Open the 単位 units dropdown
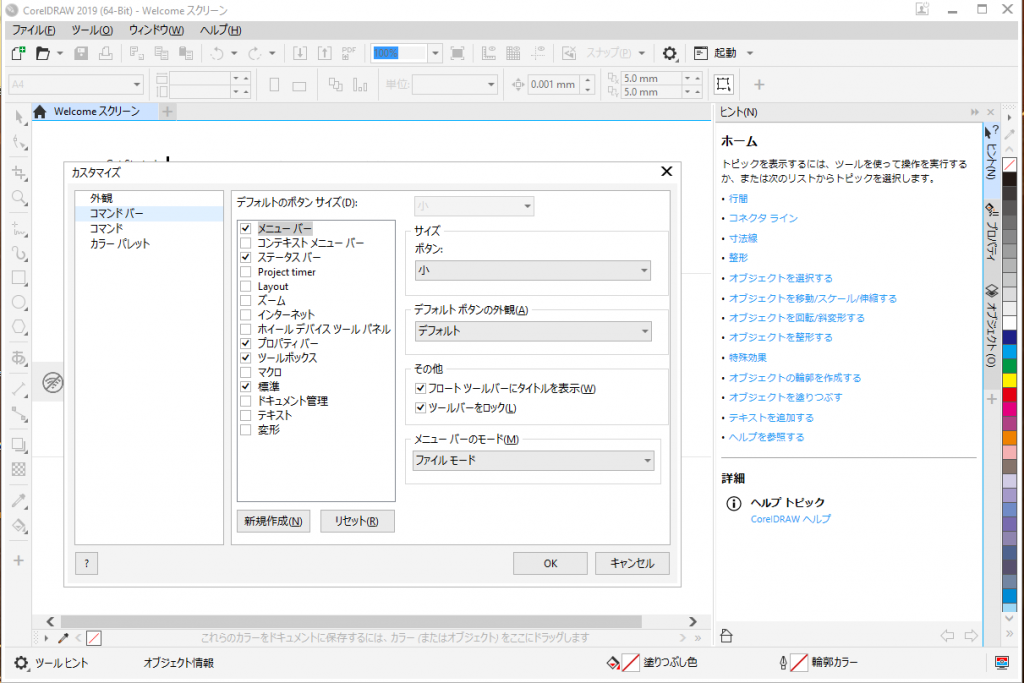The height and width of the screenshot is (683, 1024). point(491,84)
